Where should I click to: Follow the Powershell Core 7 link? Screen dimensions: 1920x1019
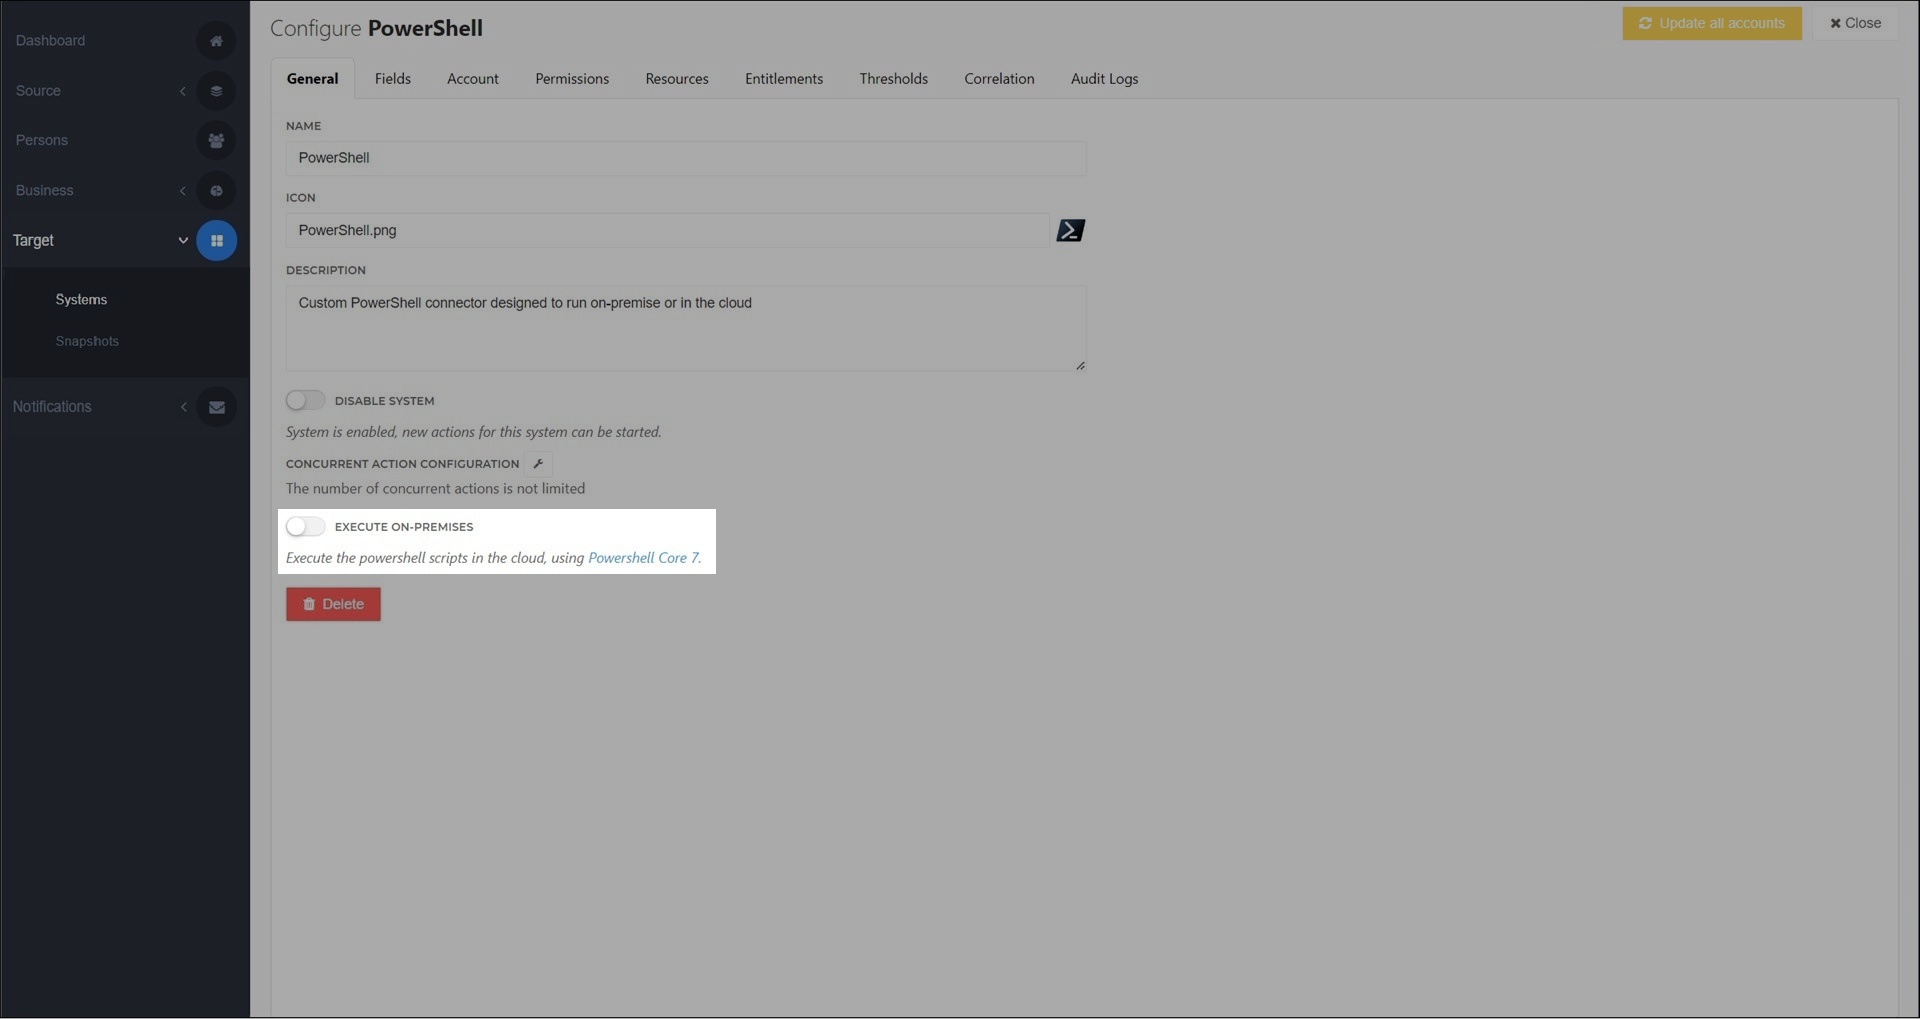(x=643, y=558)
